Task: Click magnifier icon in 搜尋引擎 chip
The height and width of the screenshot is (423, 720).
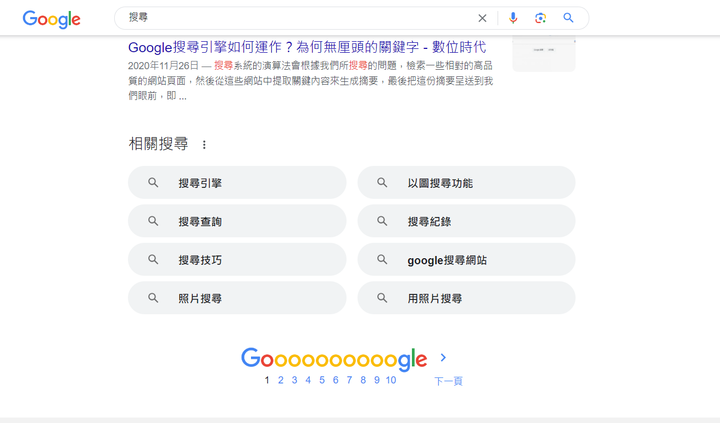Action: [x=153, y=183]
